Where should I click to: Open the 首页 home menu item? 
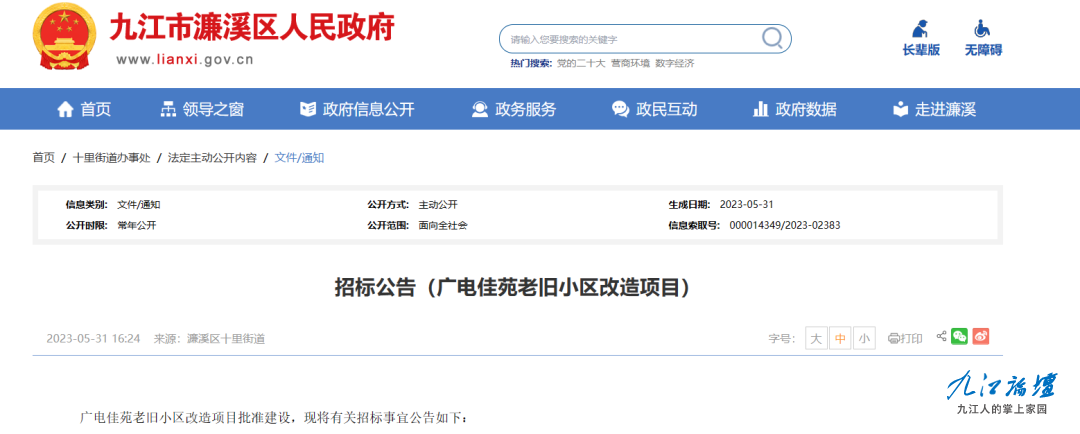point(84,109)
